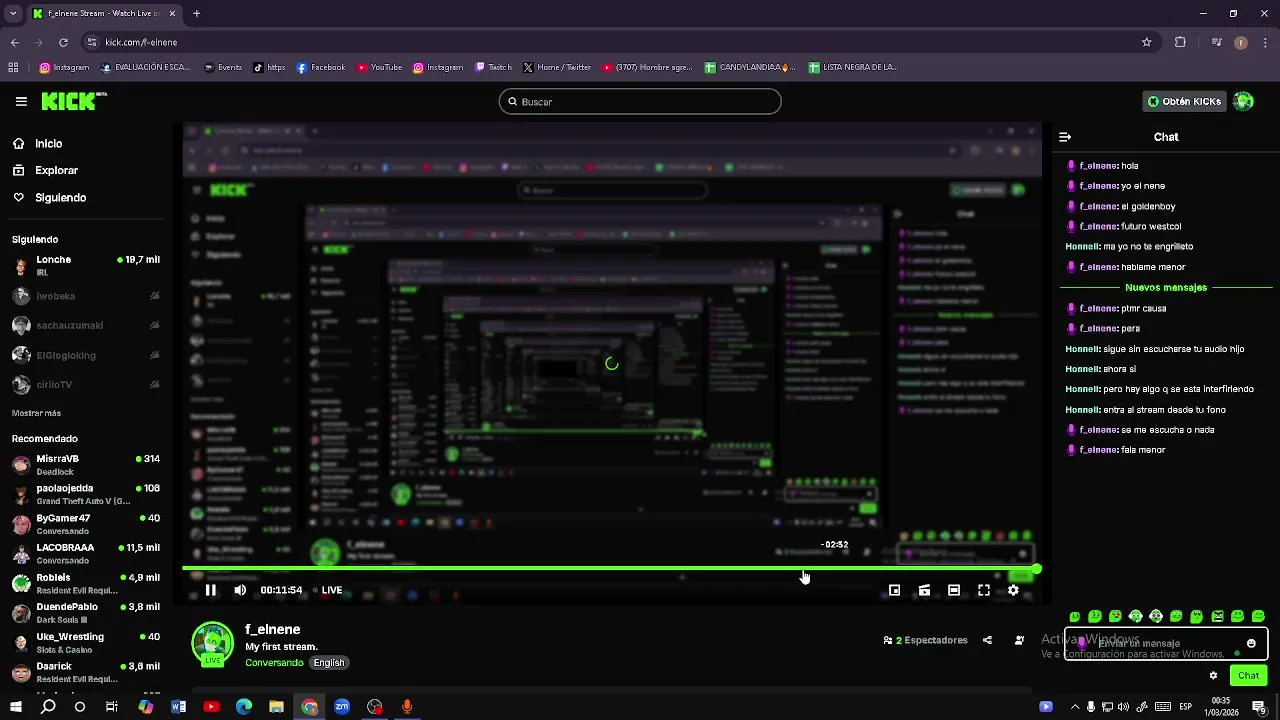This screenshot has width=1280, height=720.
Task: Enter fullscreen player mode
Action: (984, 590)
